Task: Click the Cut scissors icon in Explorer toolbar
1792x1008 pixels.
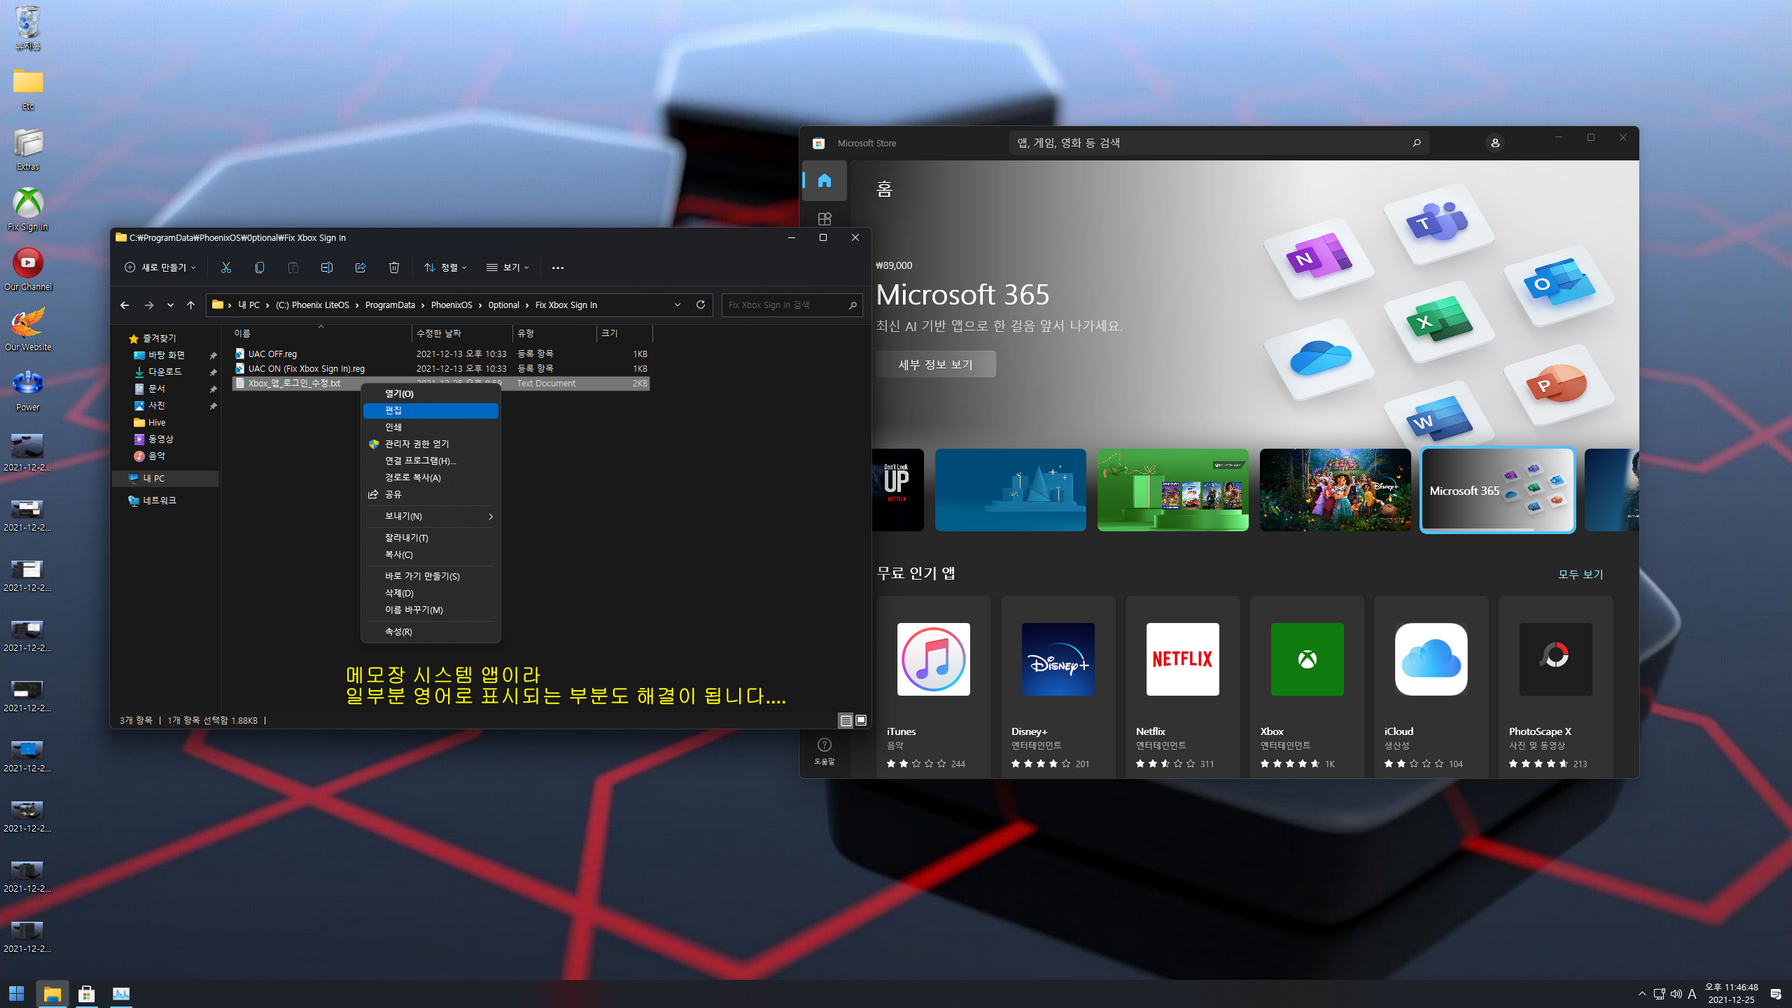Action: point(226,268)
